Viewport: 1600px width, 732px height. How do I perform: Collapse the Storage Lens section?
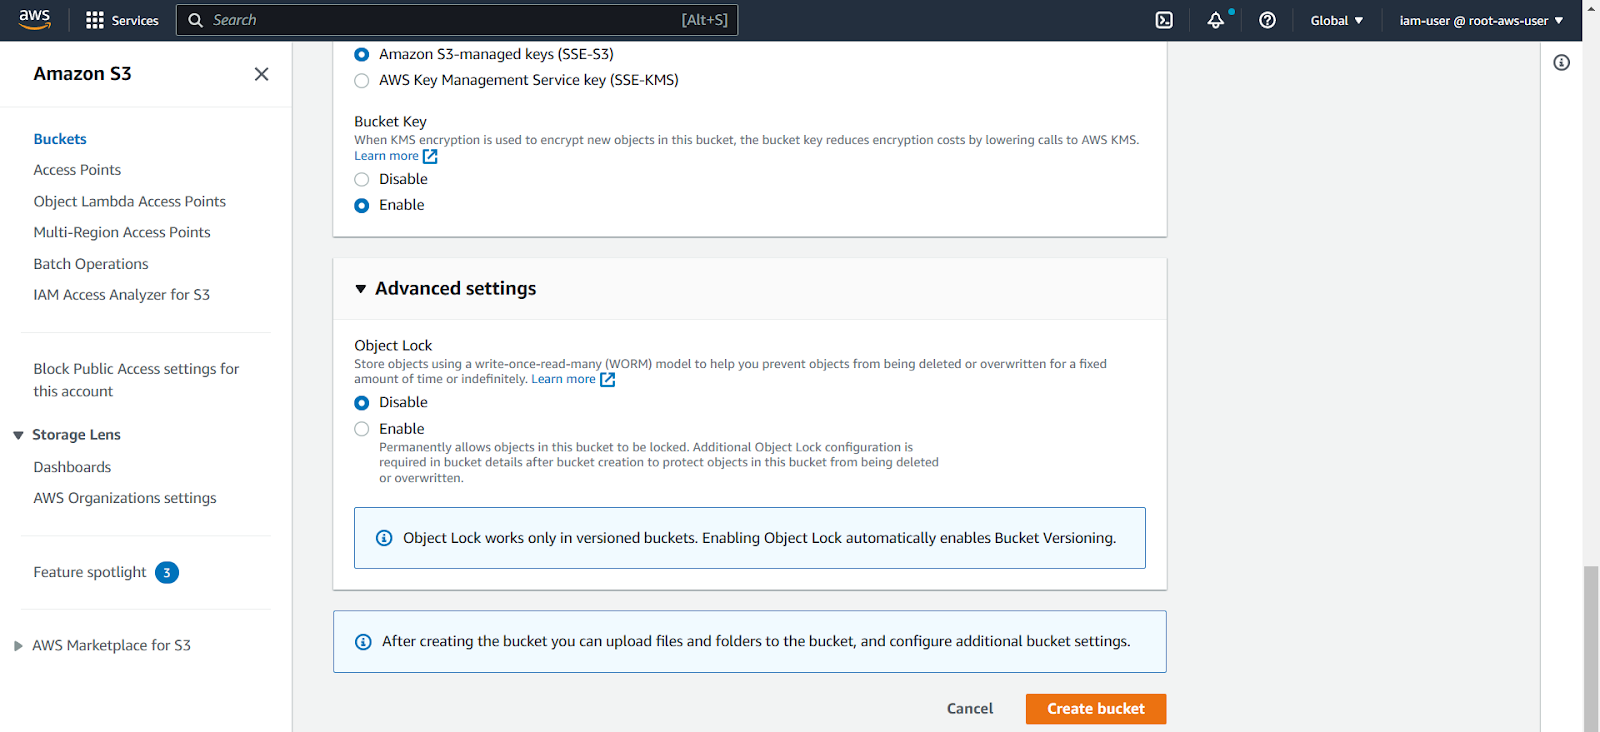[18, 435]
